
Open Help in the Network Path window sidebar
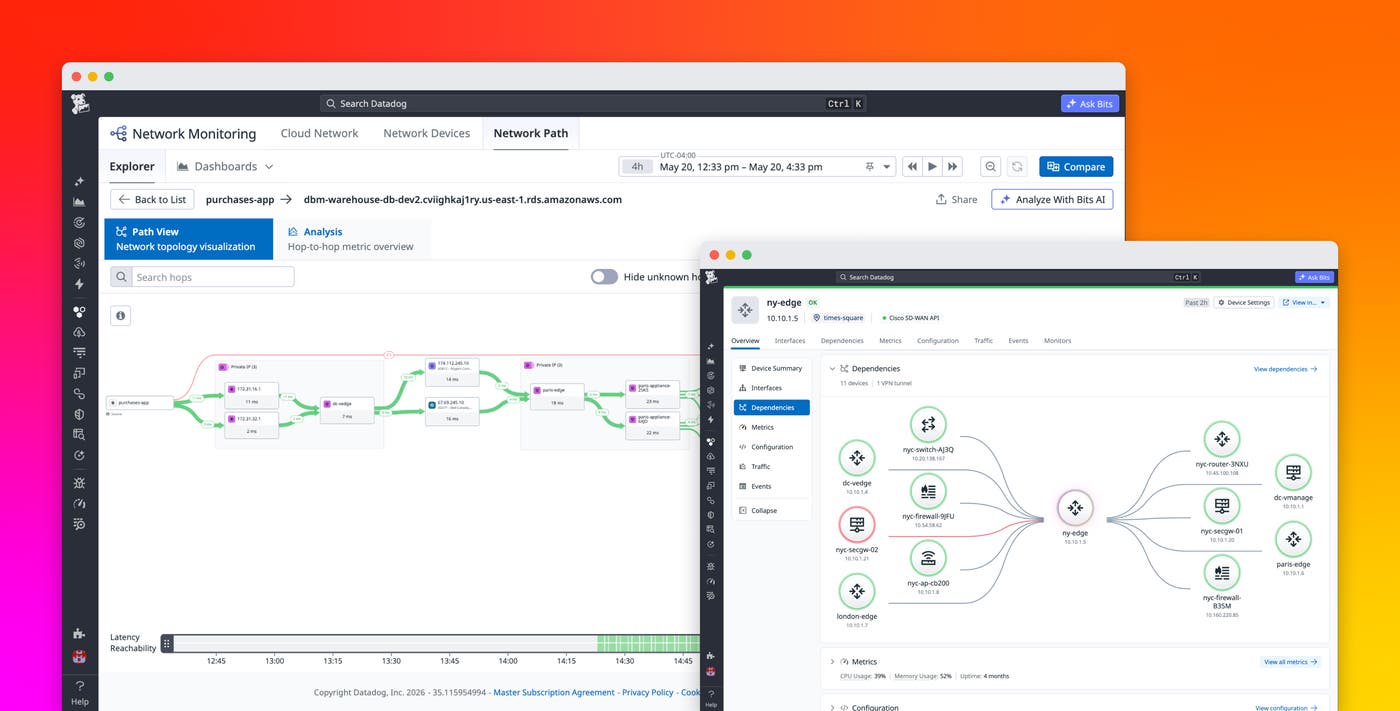[x=80, y=692]
